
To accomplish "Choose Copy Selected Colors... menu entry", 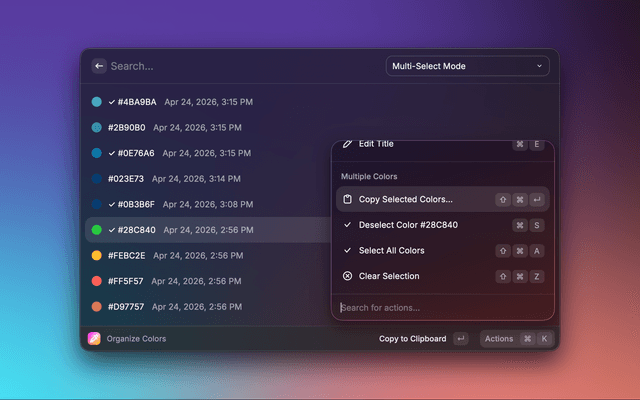I will [405, 200].
